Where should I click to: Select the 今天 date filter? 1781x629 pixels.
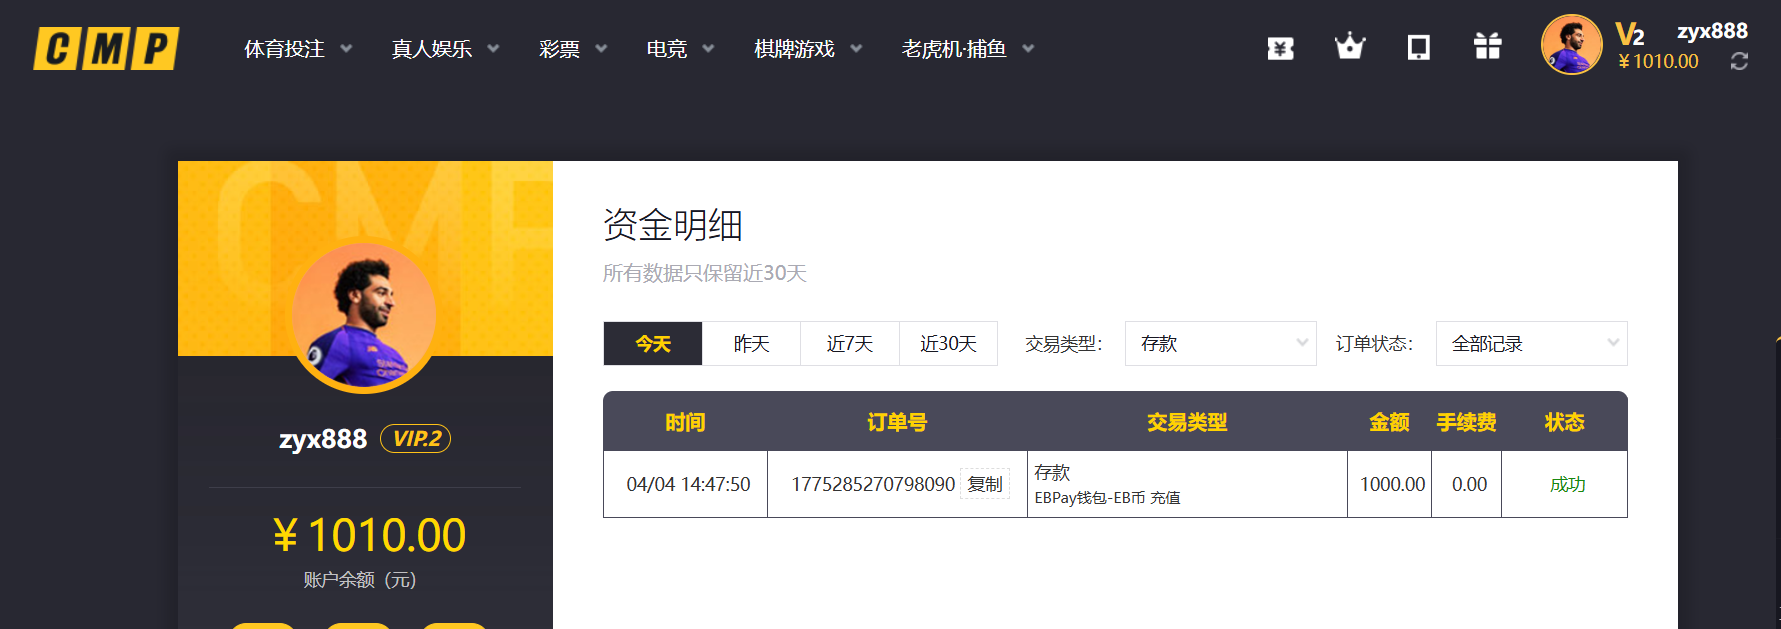[653, 344]
